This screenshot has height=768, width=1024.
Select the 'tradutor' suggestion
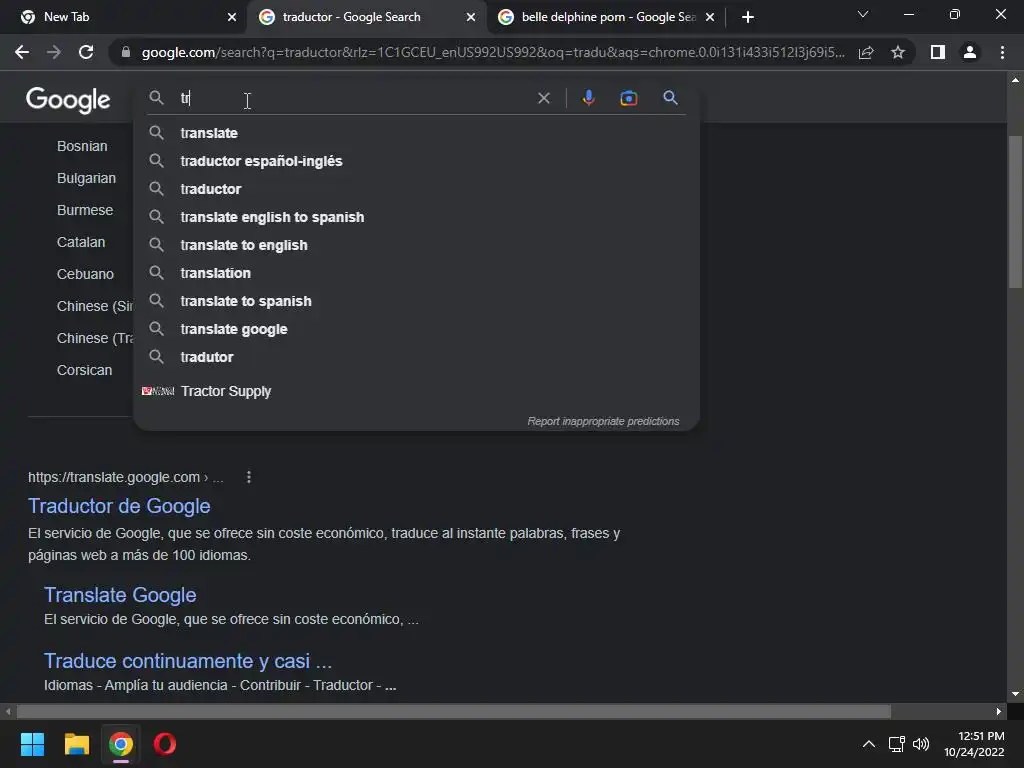[416, 357]
